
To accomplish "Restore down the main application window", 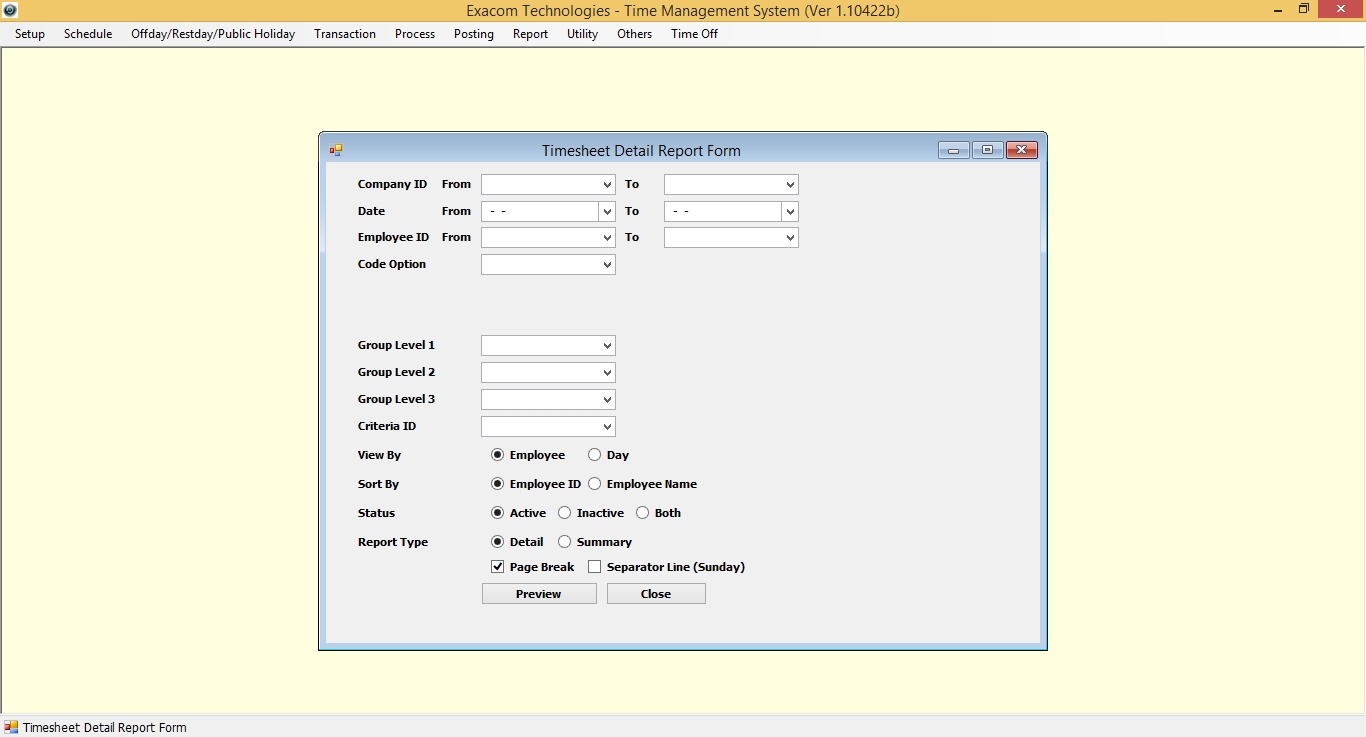I will [x=1303, y=10].
